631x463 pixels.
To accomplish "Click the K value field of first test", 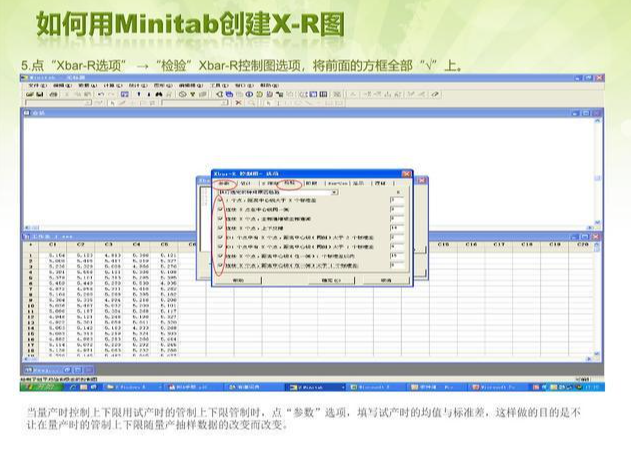I will [397, 199].
